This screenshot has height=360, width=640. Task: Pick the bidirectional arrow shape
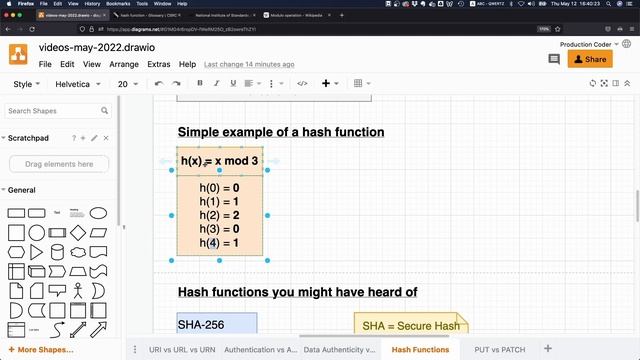[78, 330]
